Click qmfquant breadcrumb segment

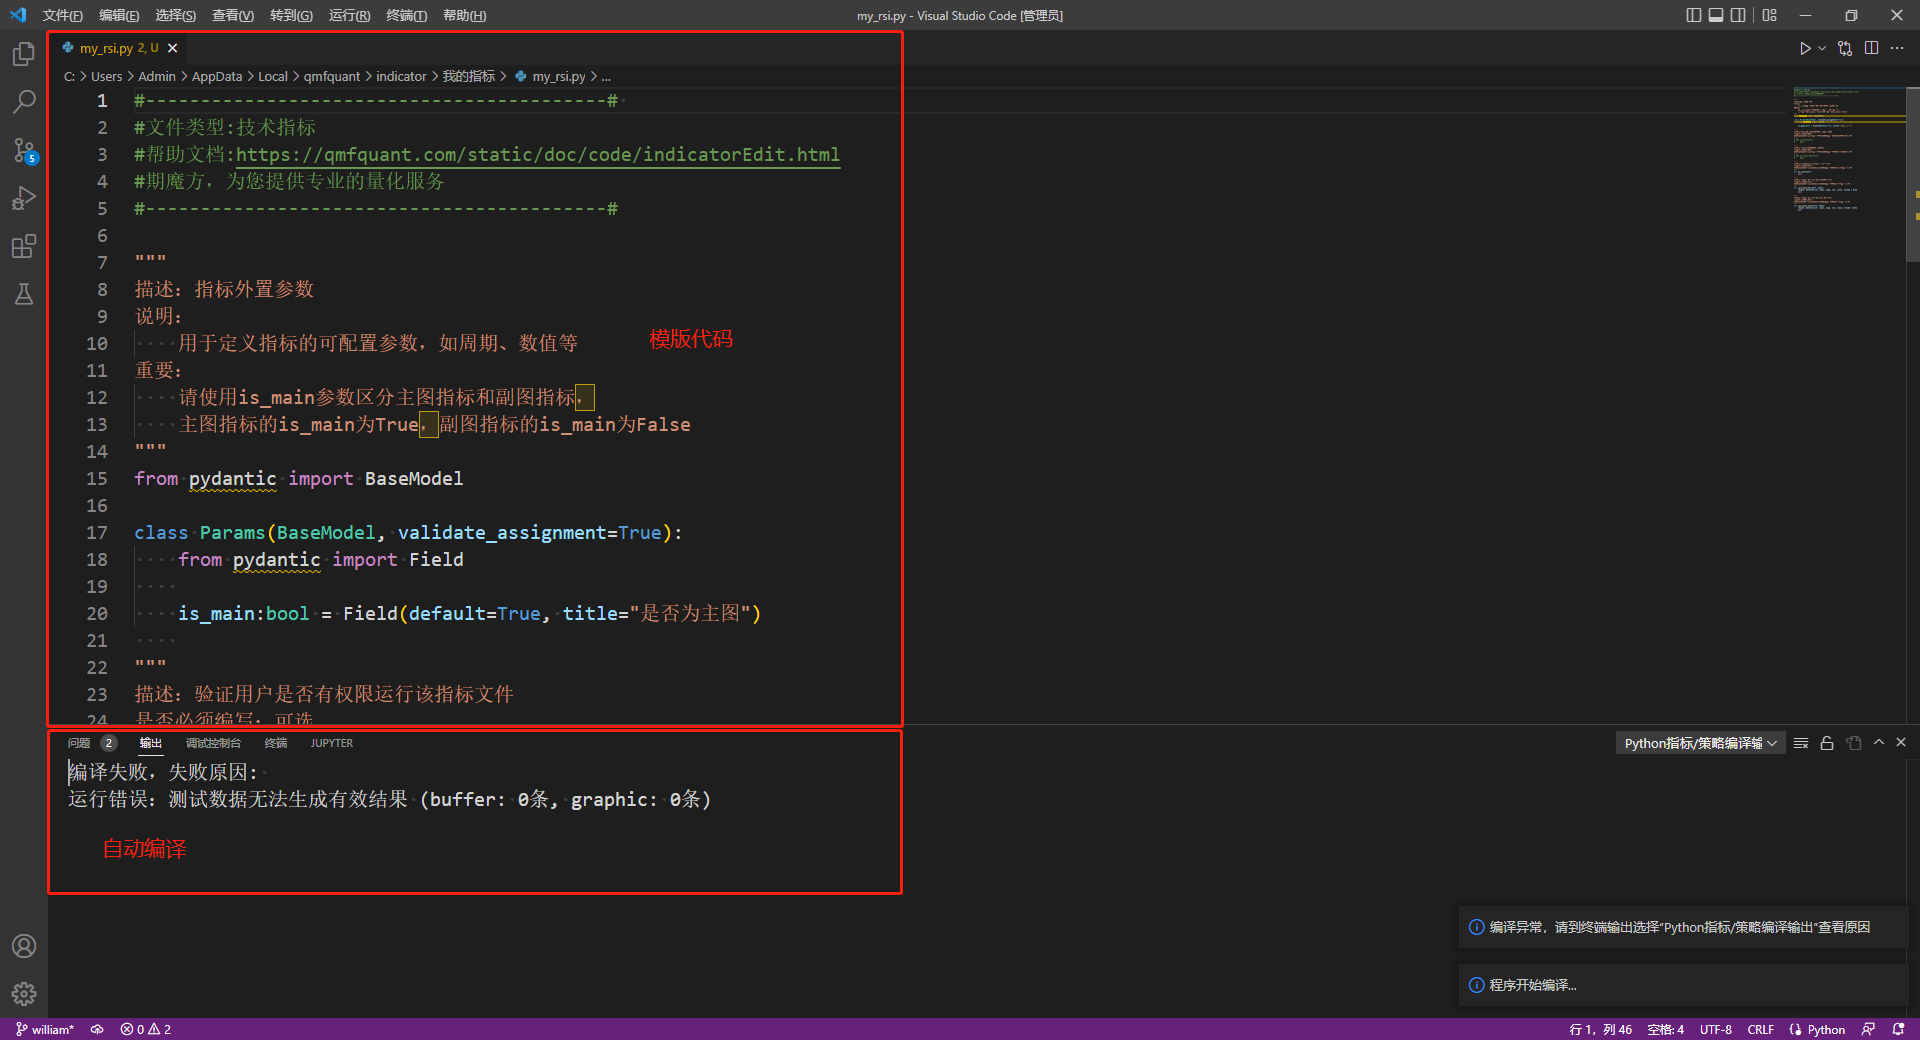pos(332,76)
